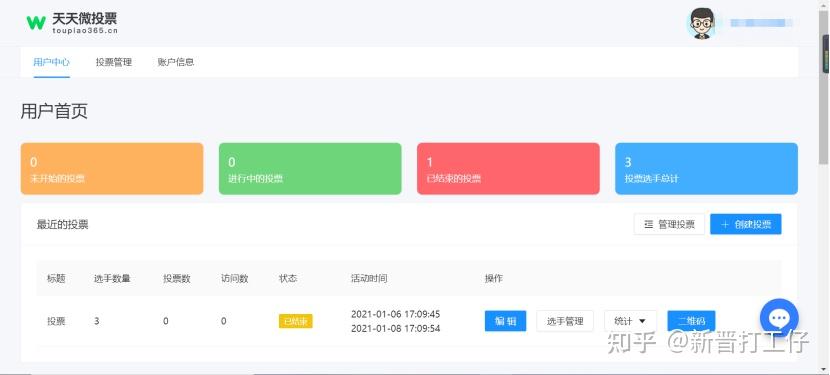Click the 创建投票 button

pyautogui.click(x=745, y=224)
